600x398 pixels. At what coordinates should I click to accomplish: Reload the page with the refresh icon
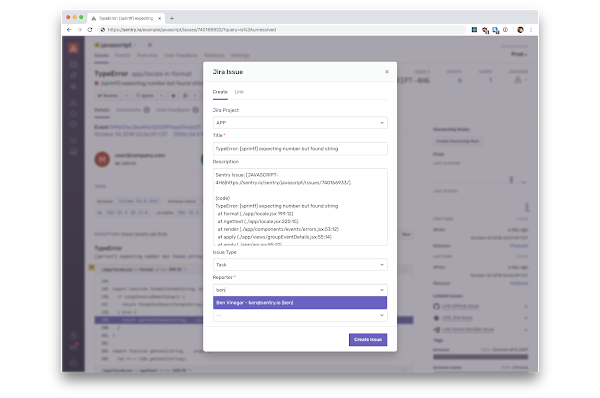point(90,29)
